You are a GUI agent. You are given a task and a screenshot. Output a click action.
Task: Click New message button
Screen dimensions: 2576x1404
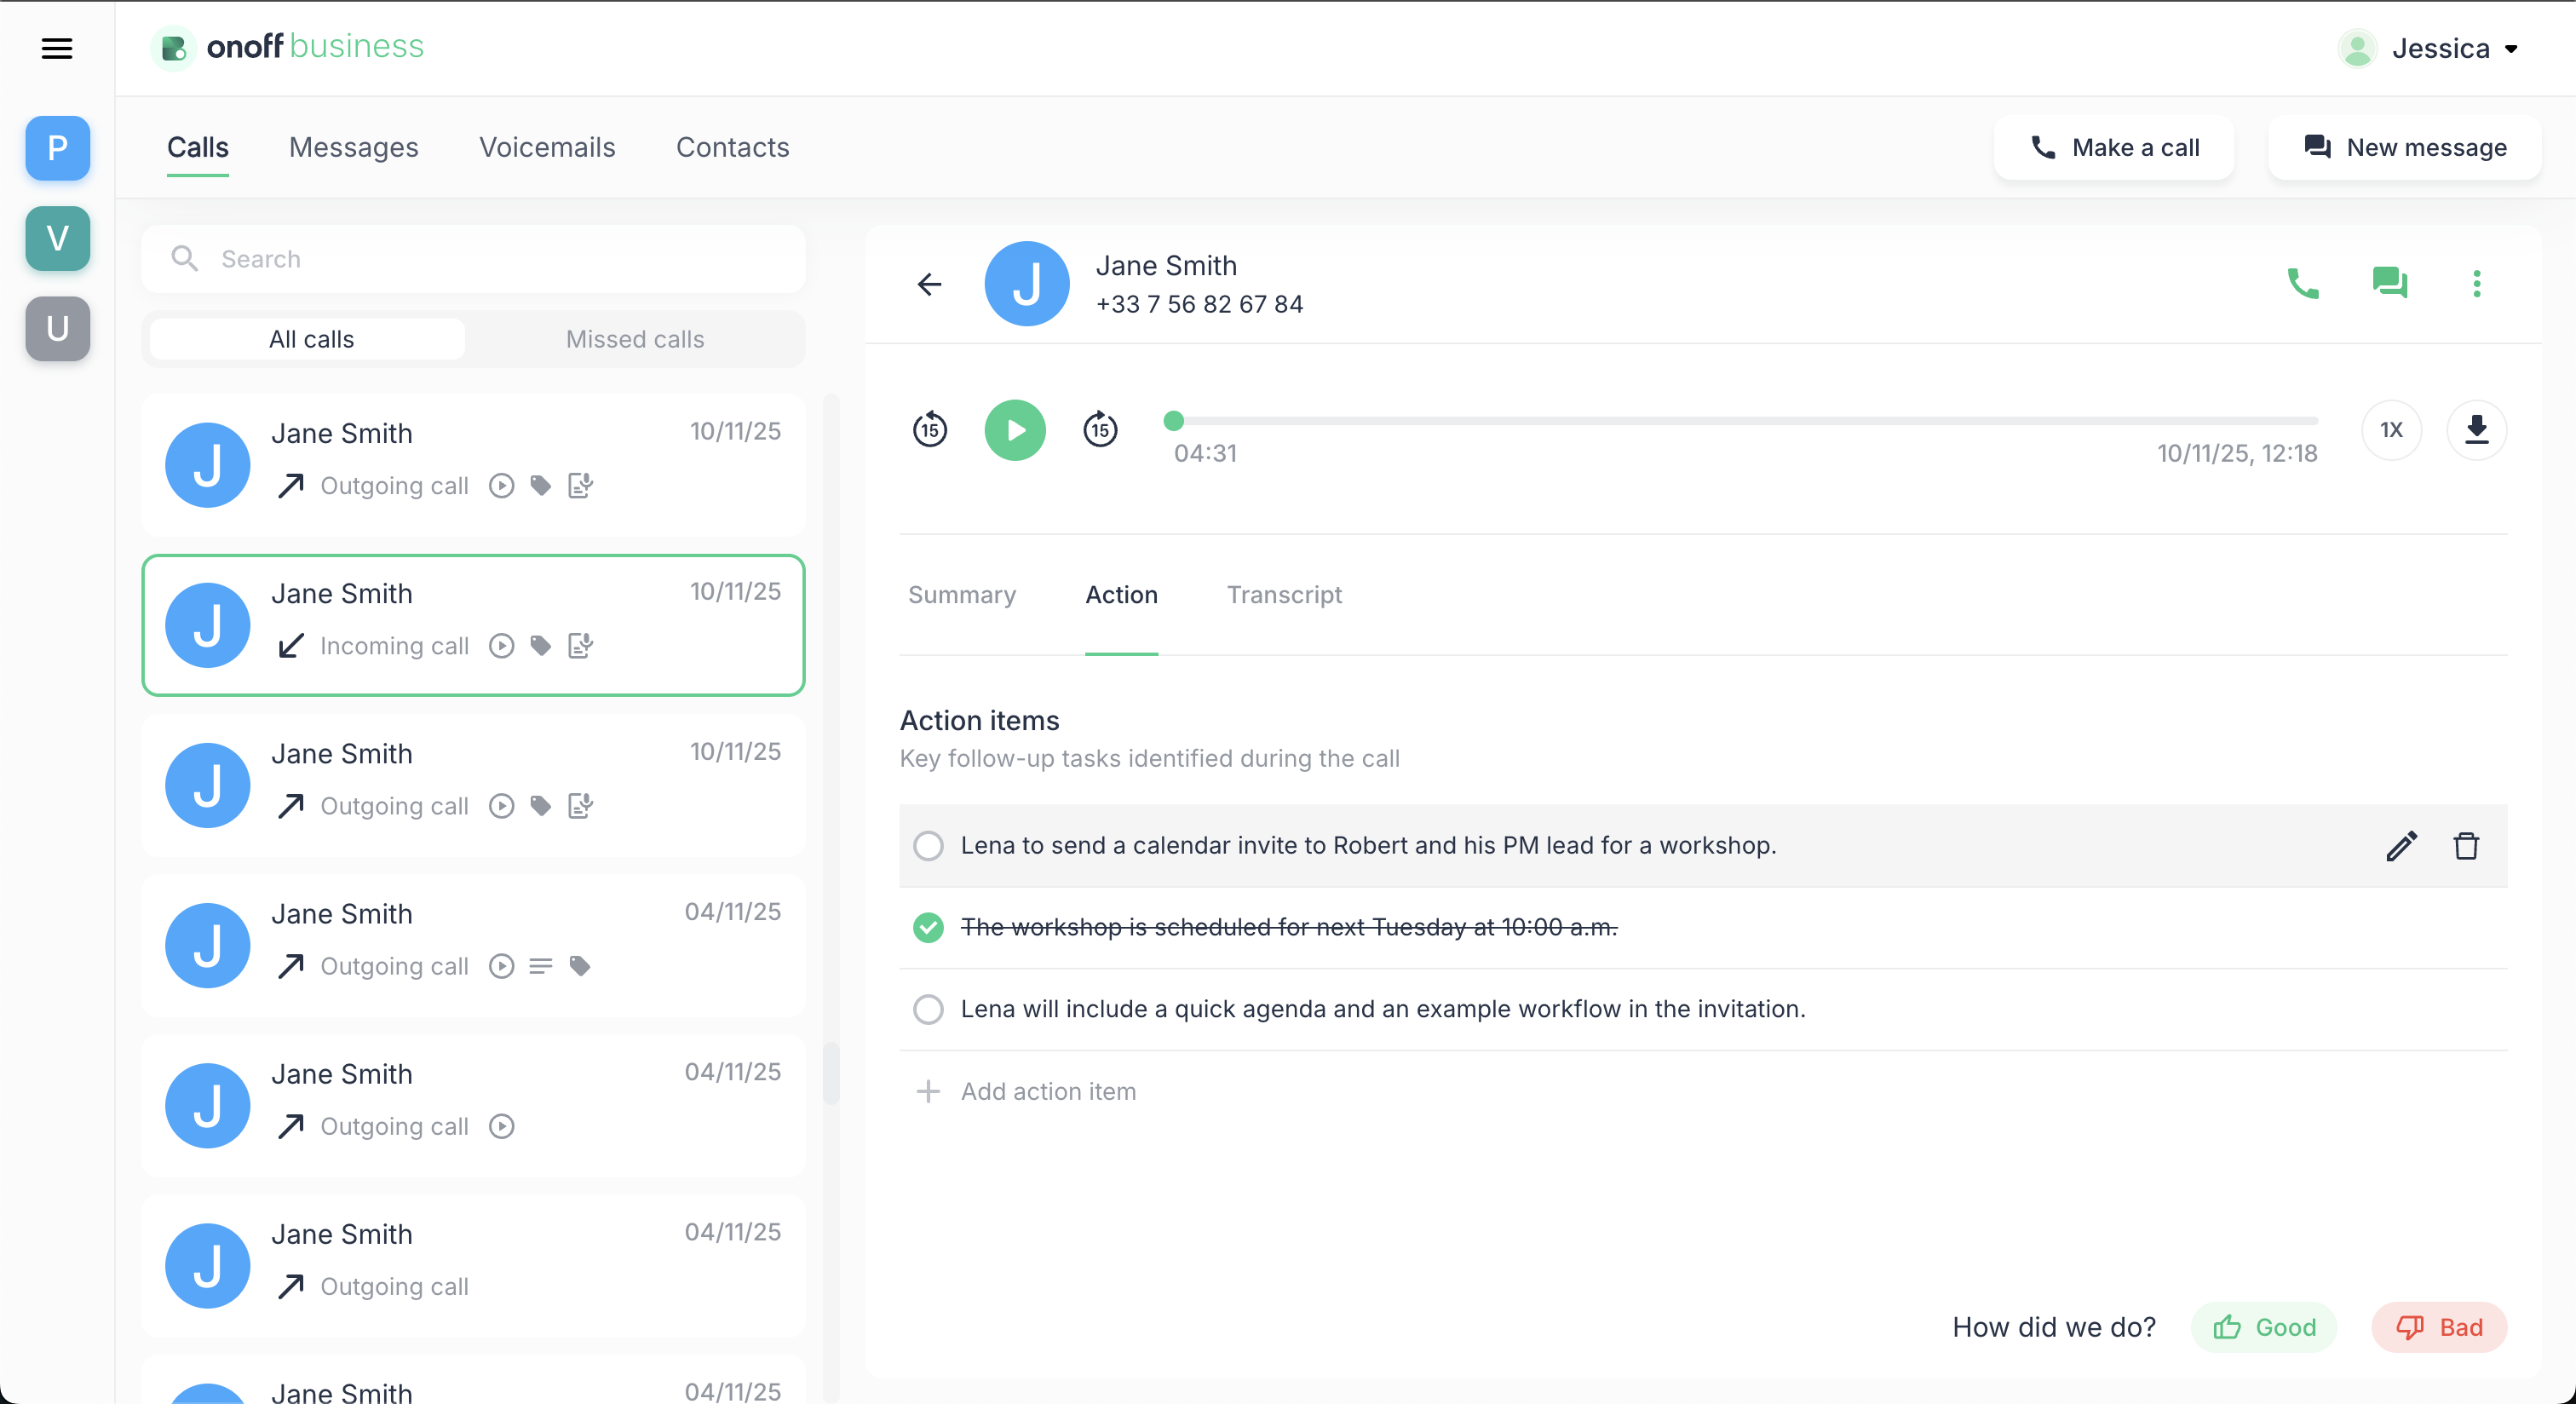[2404, 148]
